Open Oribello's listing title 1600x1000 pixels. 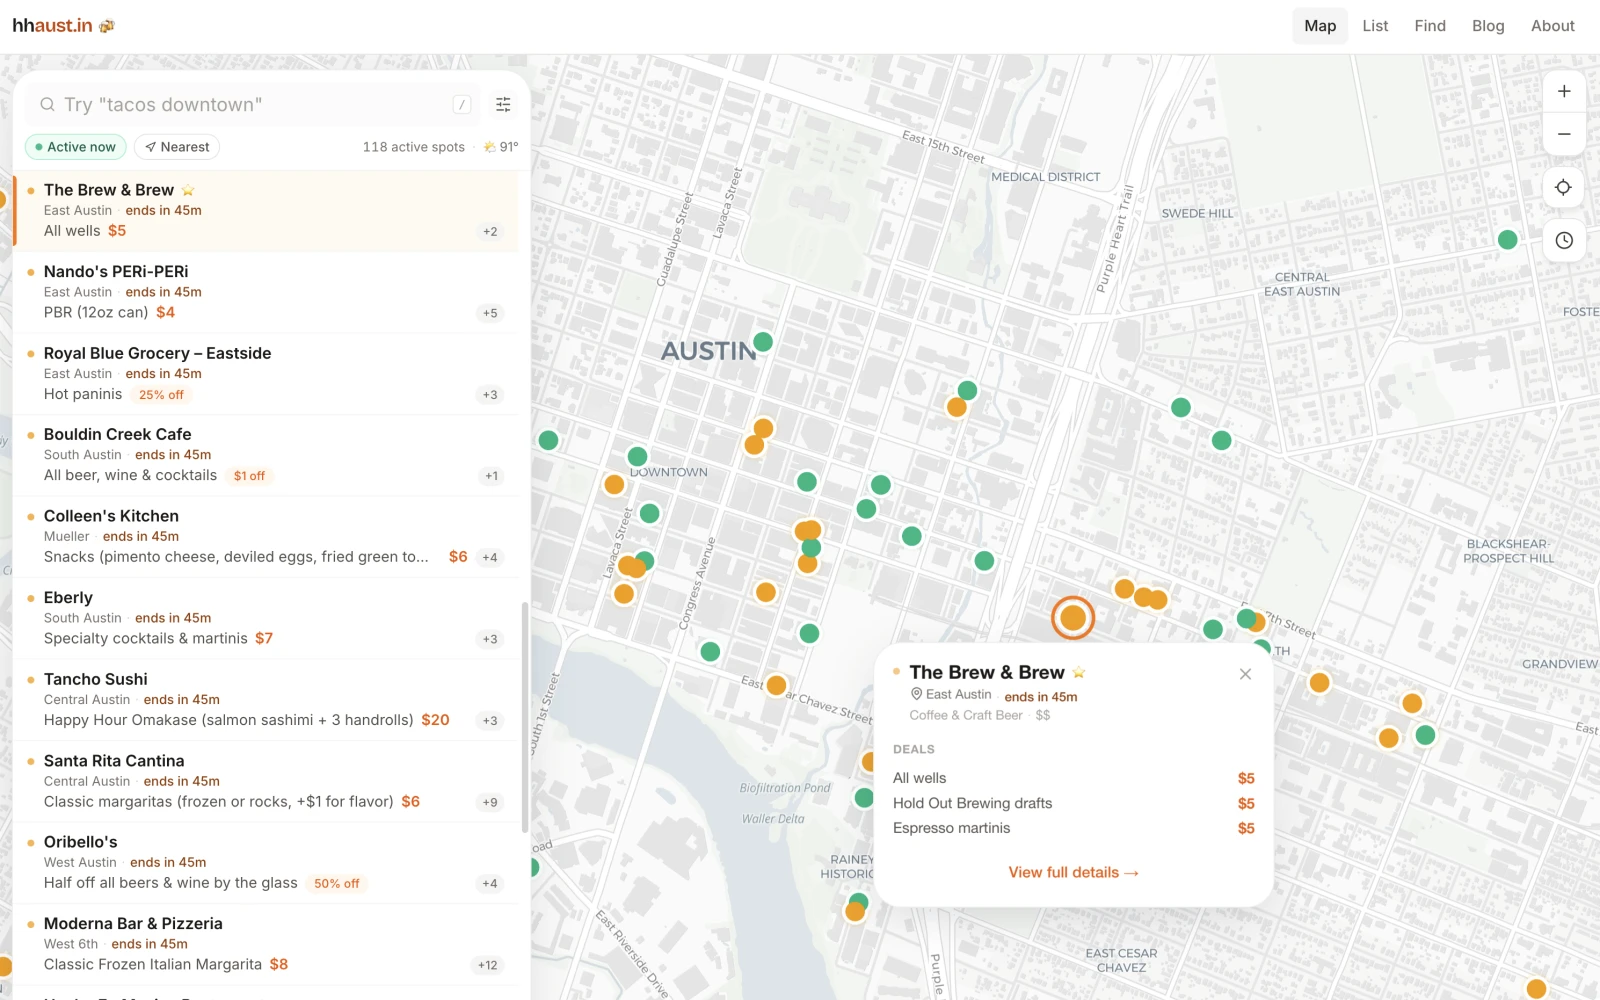pyautogui.click(x=81, y=842)
